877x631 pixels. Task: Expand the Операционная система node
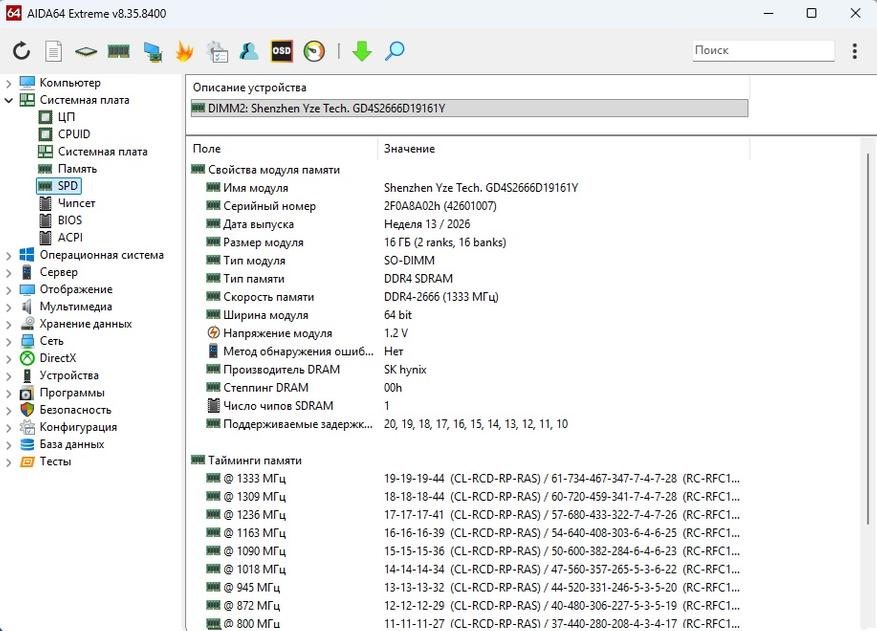pyautogui.click(x=8, y=256)
